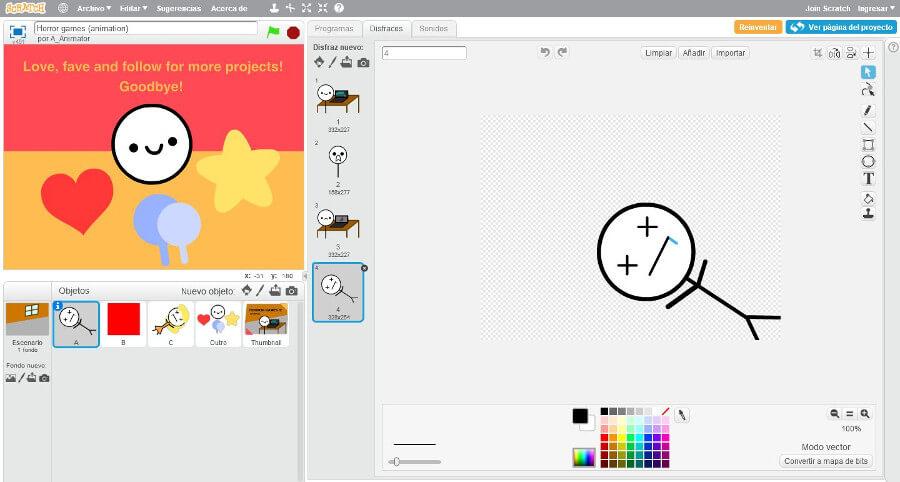Pick color with the eyedropper
The height and width of the screenshot is (482, 900).
click(x=682, y=415)
